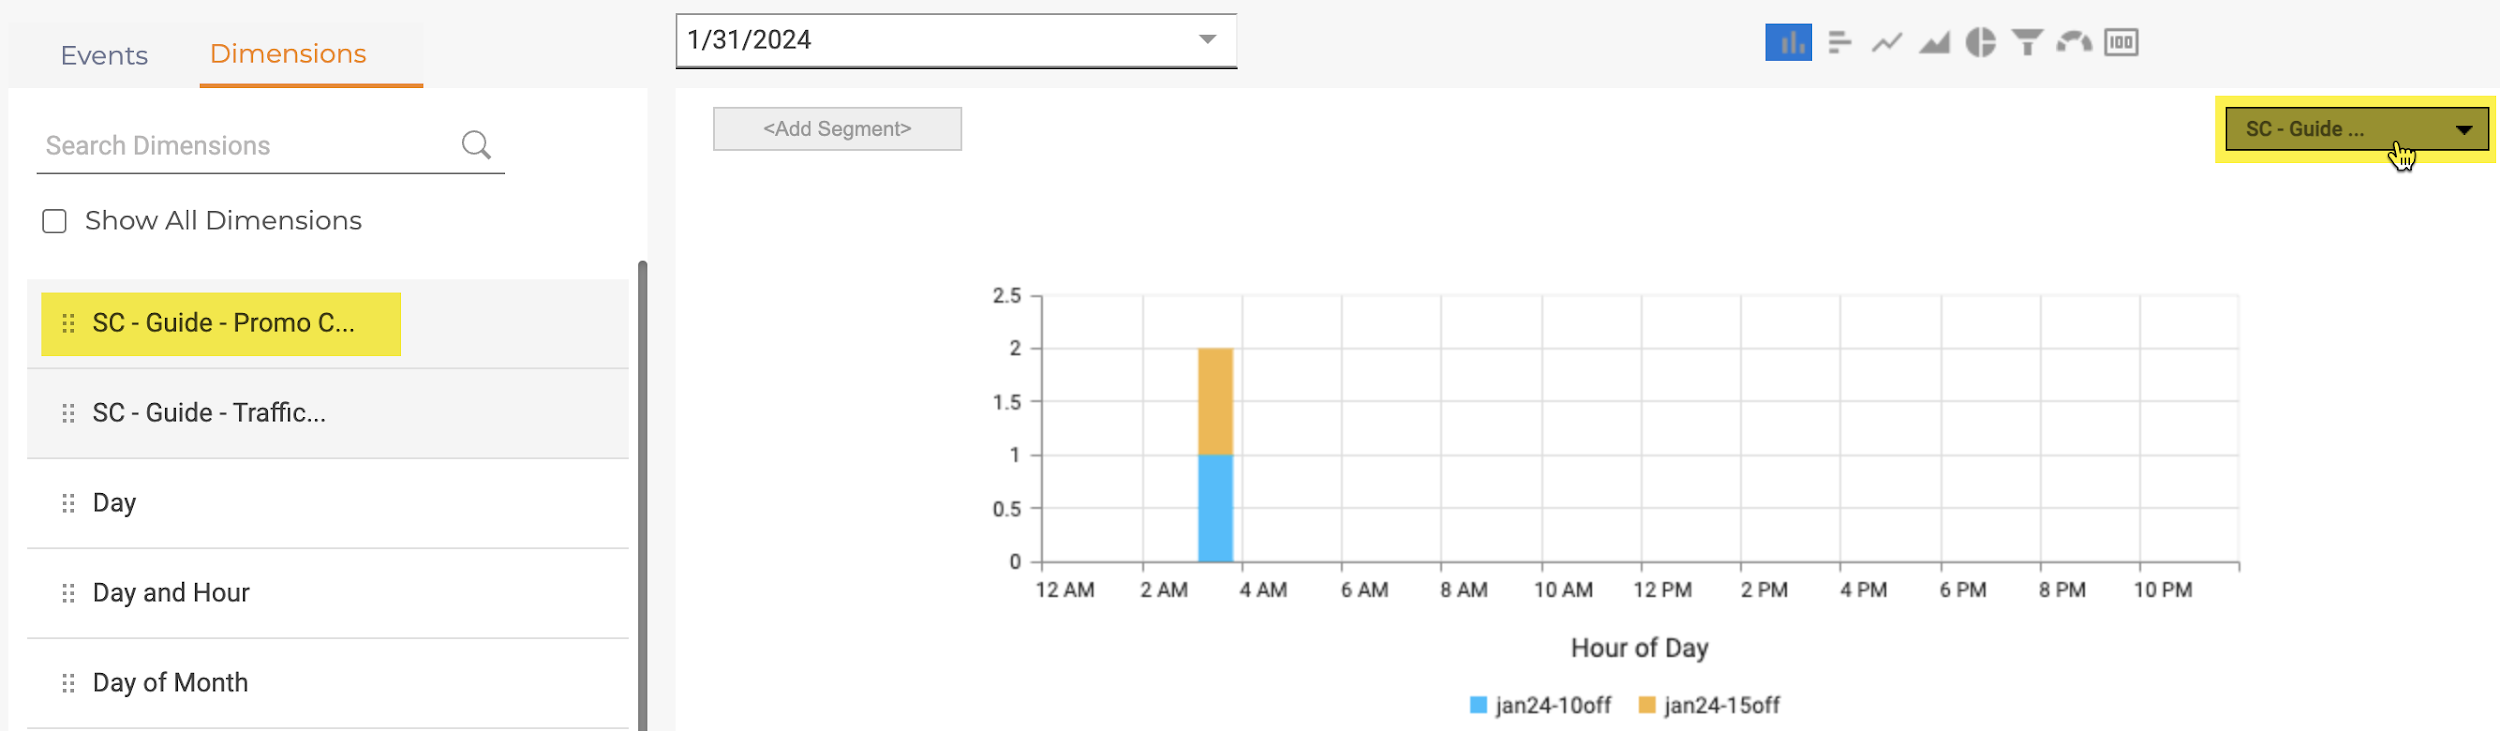
Task: Click the 10 PM axis label
Action: click(2162, 590)
